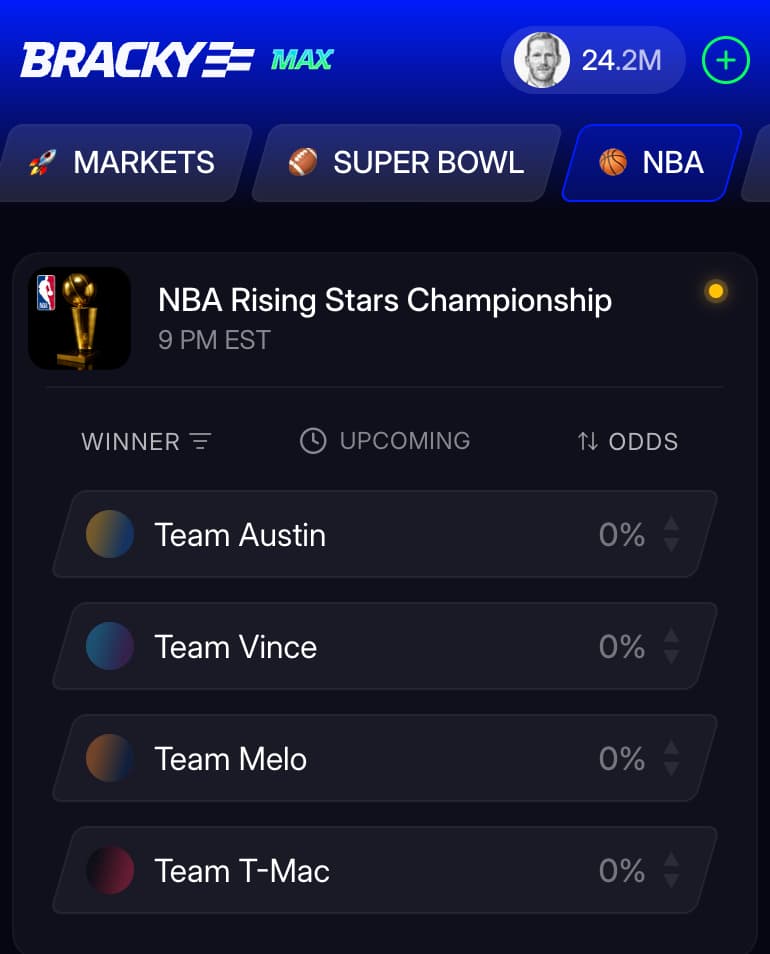The width and height of the screenshot is (770, 954).
Task: Switch to the Super Bowl tab
Action: click(x=406, y=163)
